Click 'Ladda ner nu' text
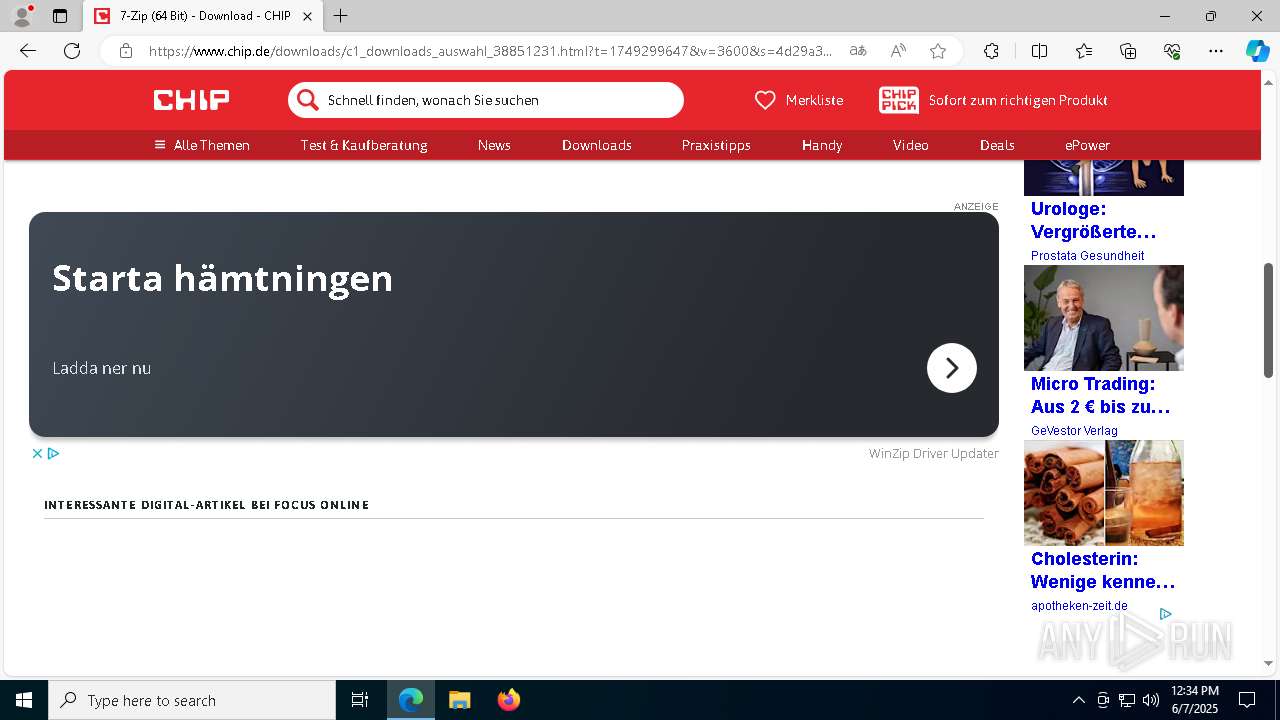 point(101,368)
